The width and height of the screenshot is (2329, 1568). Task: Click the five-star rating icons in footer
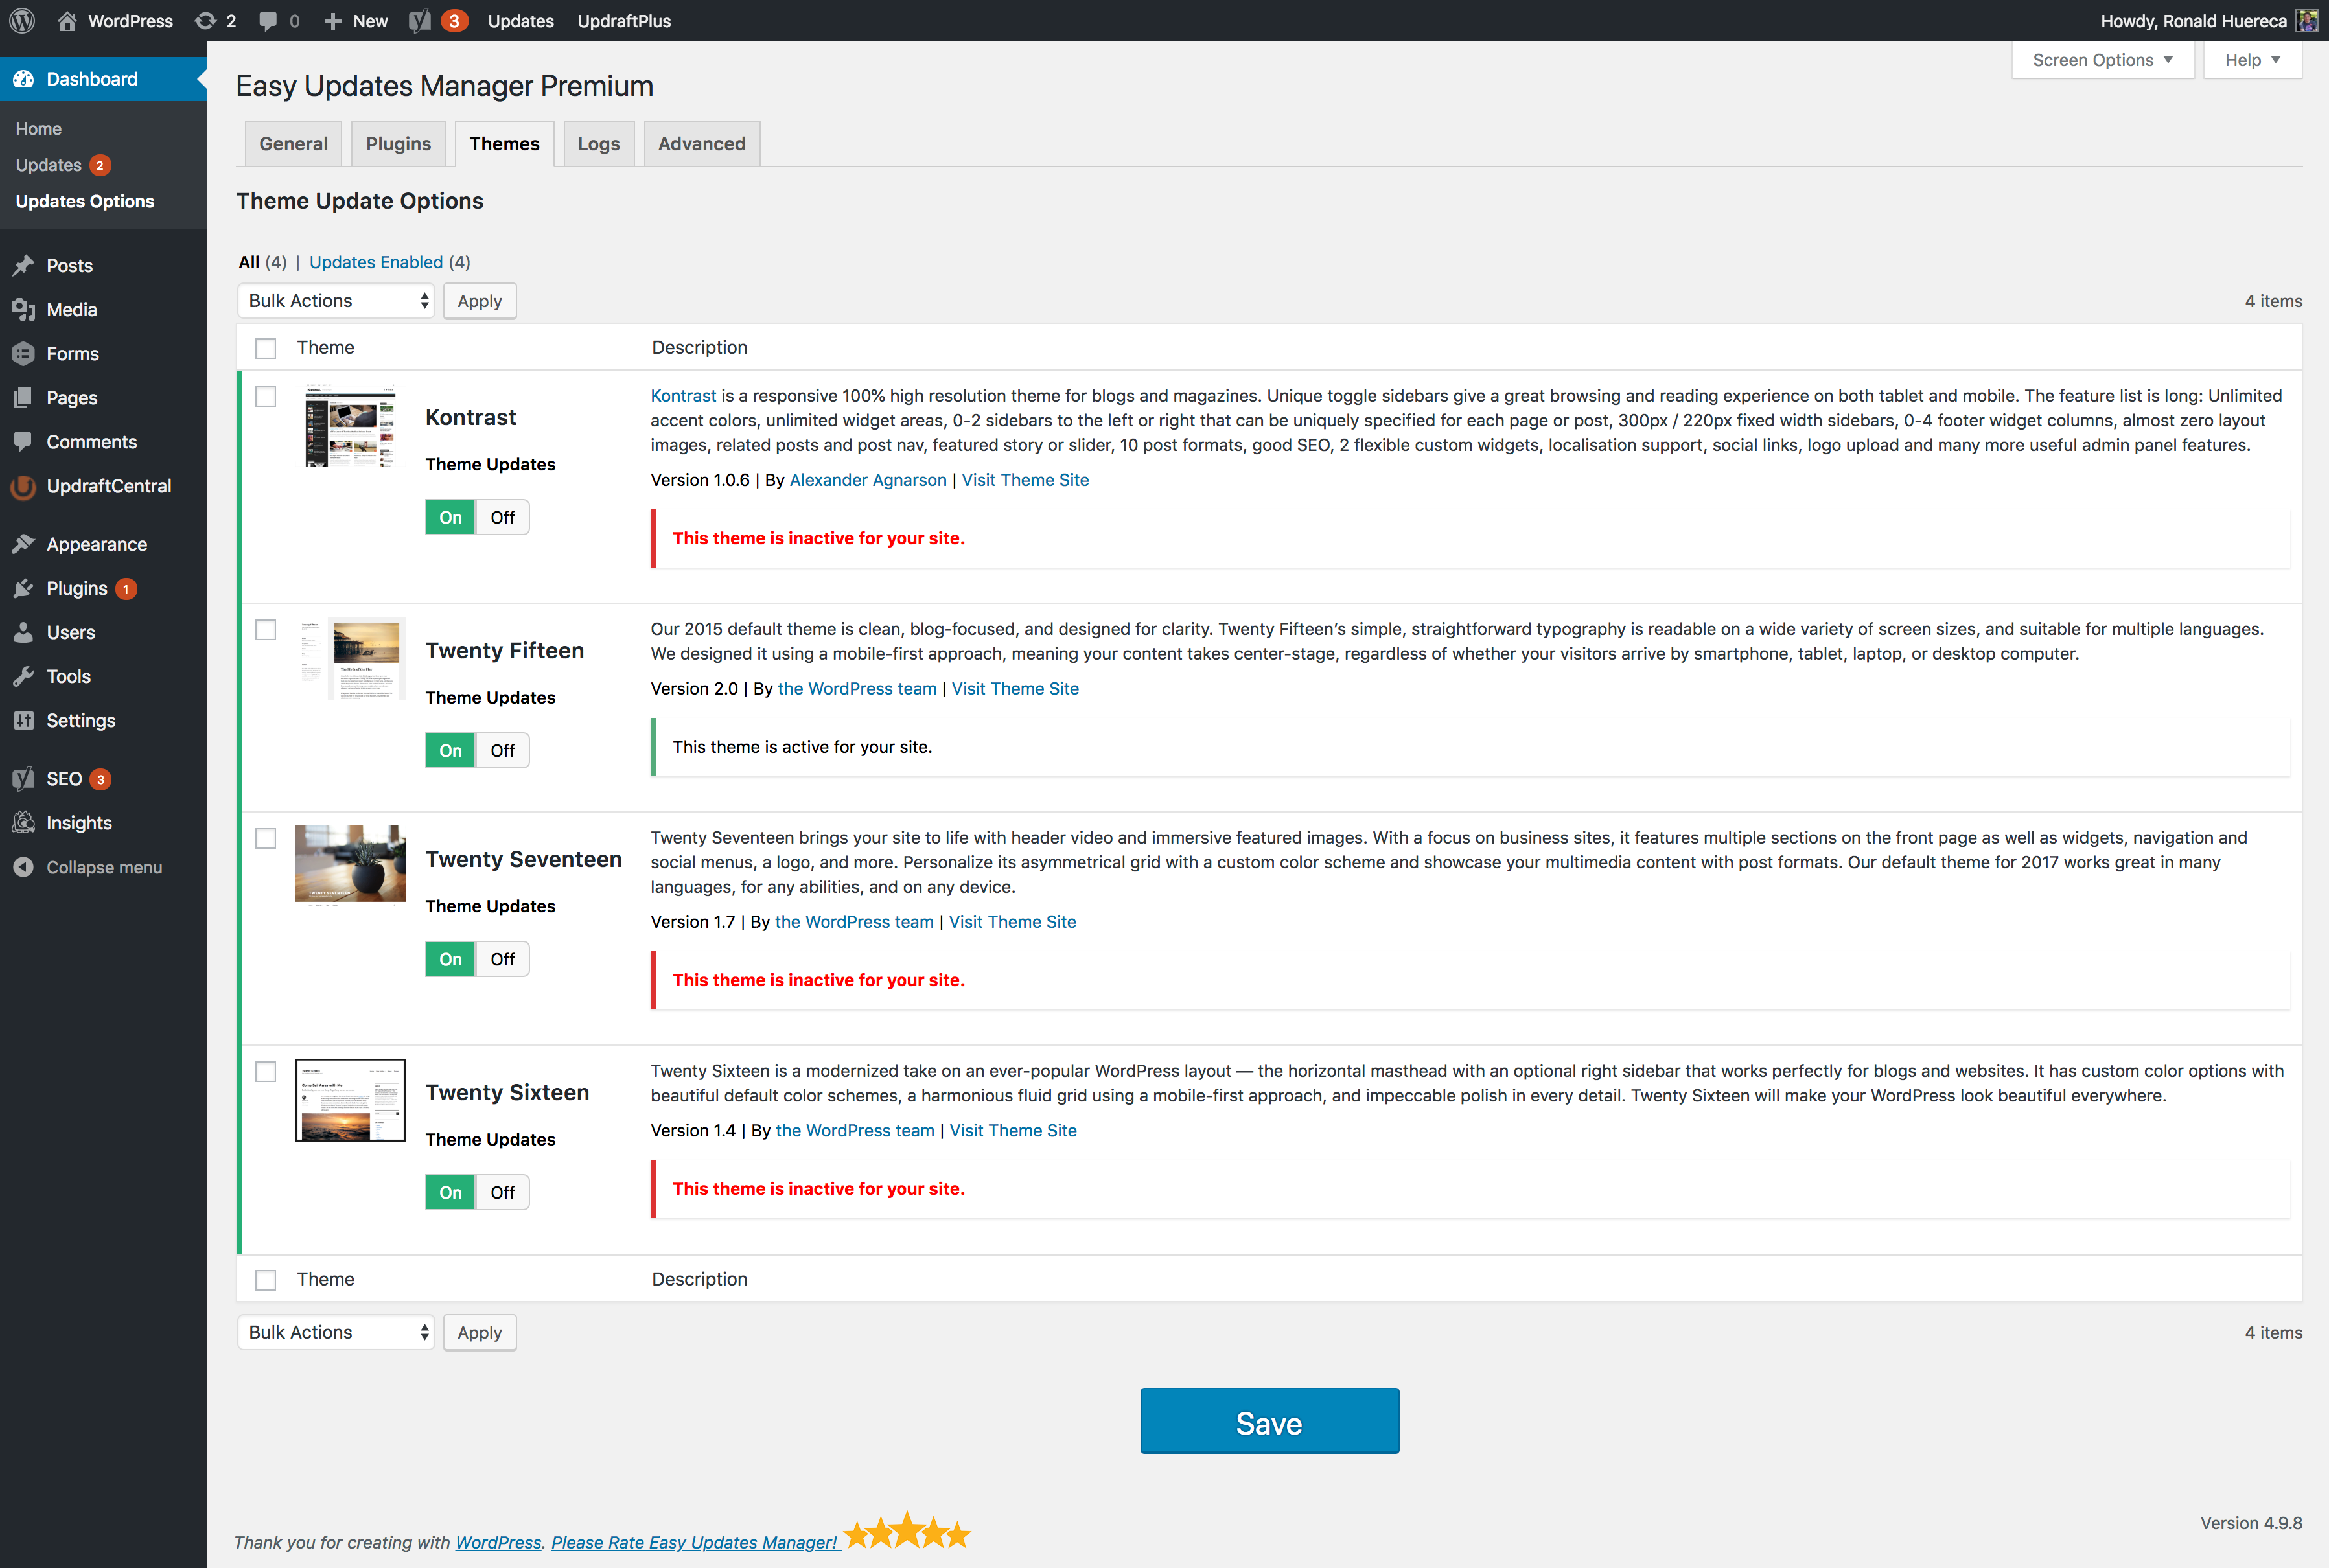907,1531
